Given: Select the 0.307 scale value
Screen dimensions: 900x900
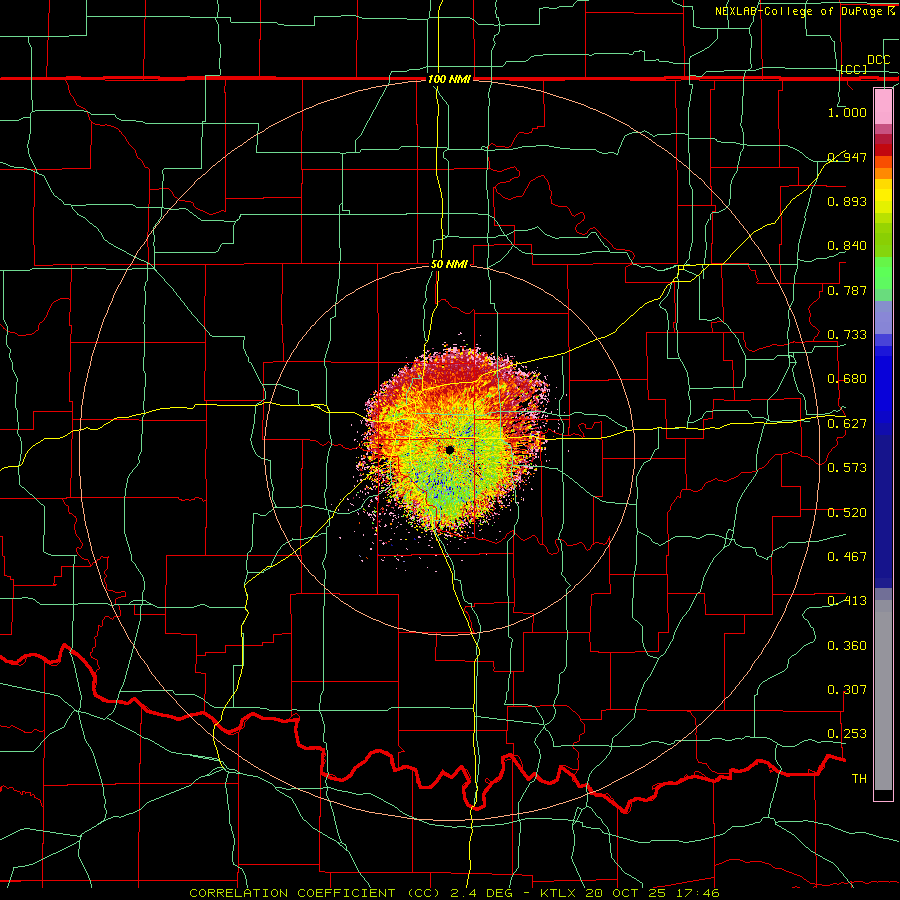Looking at the screenshot, I should tap(847, 689).
